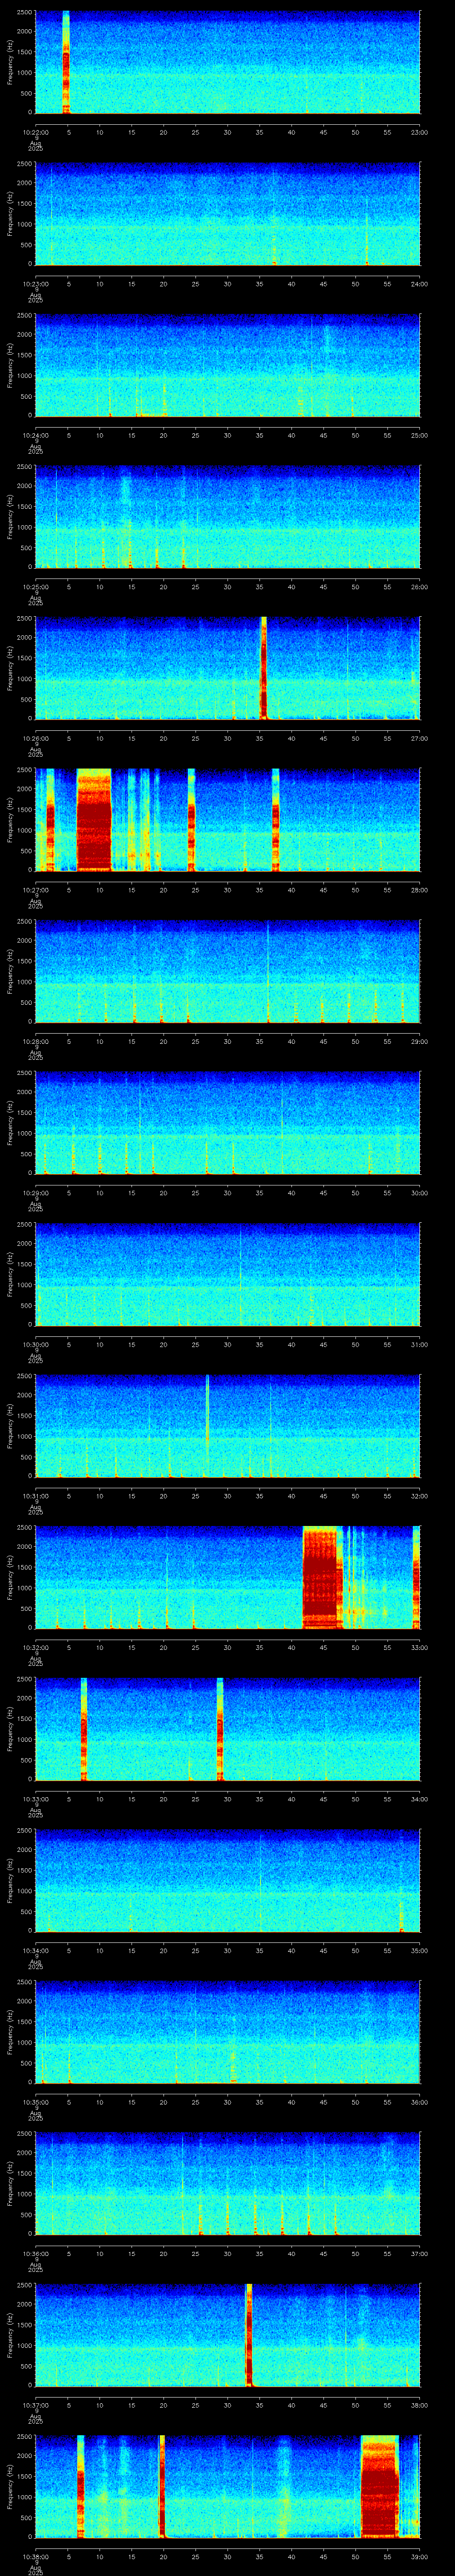Click the Frequency (Hz) axis label of the 10:22:00 panel
Image resolution: width=455 pixels, height=2576 pixels.
[11, 62]
